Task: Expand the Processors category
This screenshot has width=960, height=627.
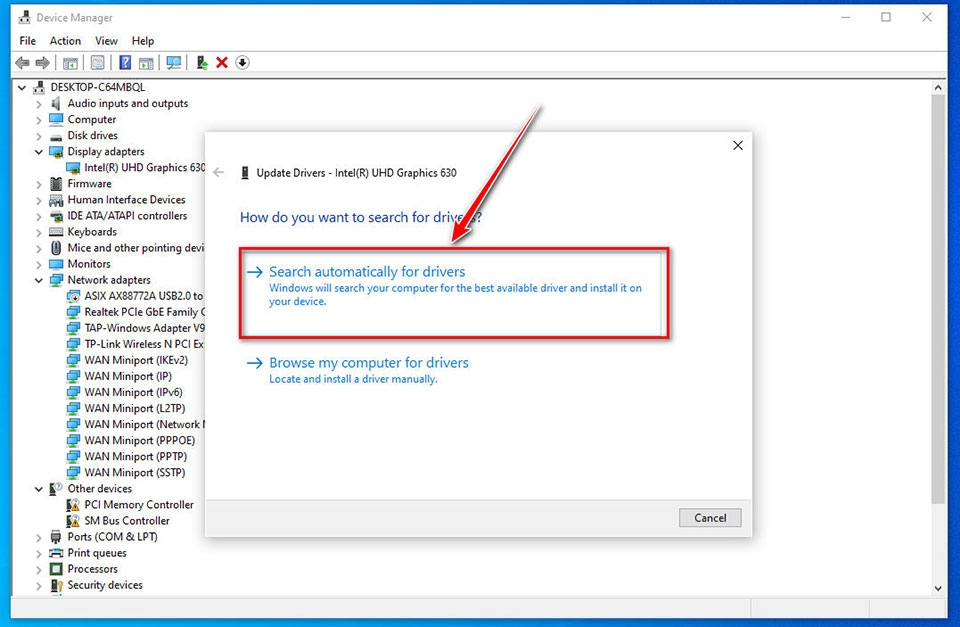Action: click(x=39, y=568)
